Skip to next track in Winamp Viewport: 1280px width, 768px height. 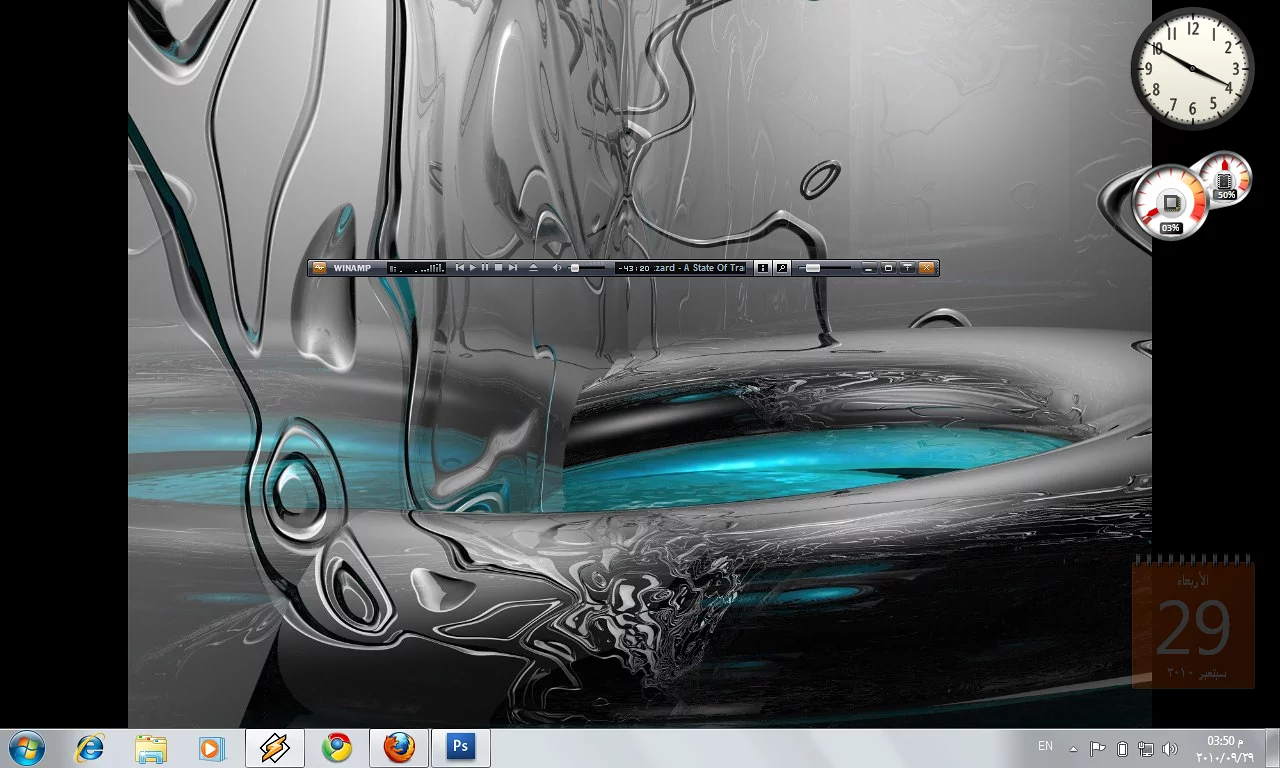click(512, 268)
